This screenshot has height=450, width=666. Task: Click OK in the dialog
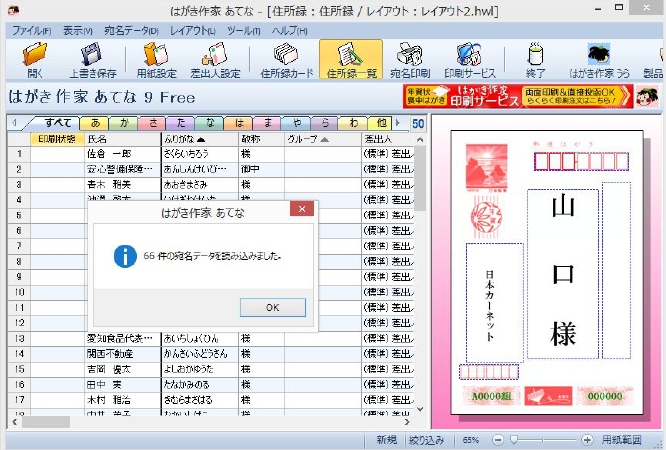point(273,307)
